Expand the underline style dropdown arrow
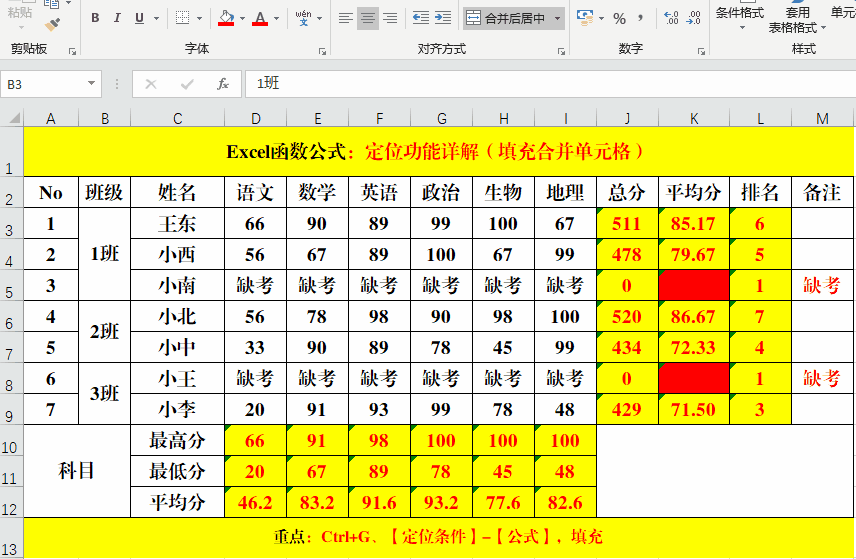The image size is (856, 559). tap(157, 19)
